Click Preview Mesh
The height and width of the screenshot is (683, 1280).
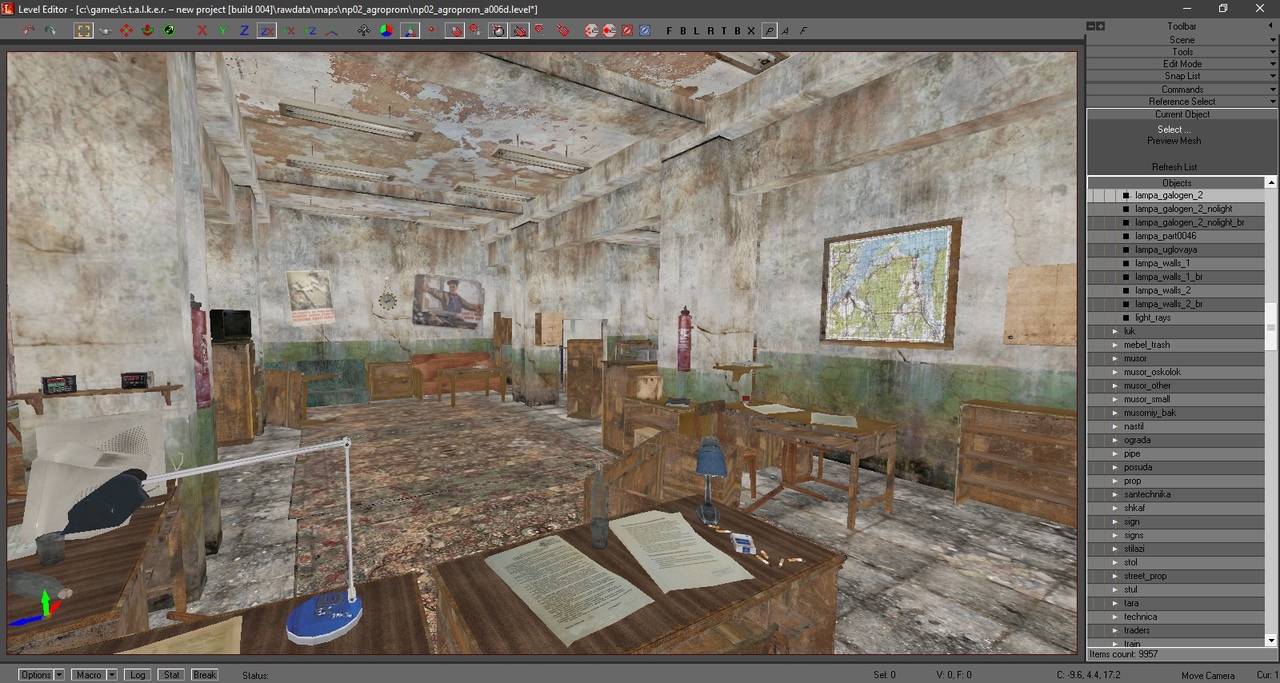coord(1174,141)
